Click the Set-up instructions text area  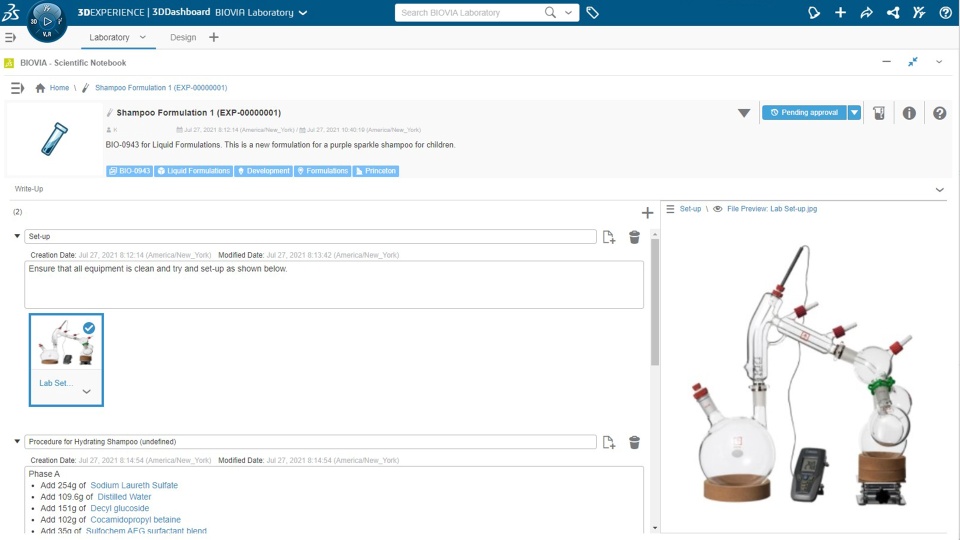point(334,285)
